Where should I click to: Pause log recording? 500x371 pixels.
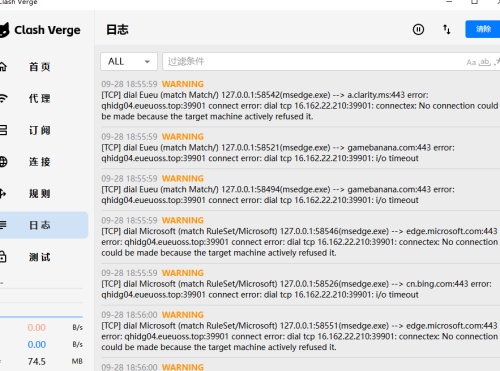418,29
